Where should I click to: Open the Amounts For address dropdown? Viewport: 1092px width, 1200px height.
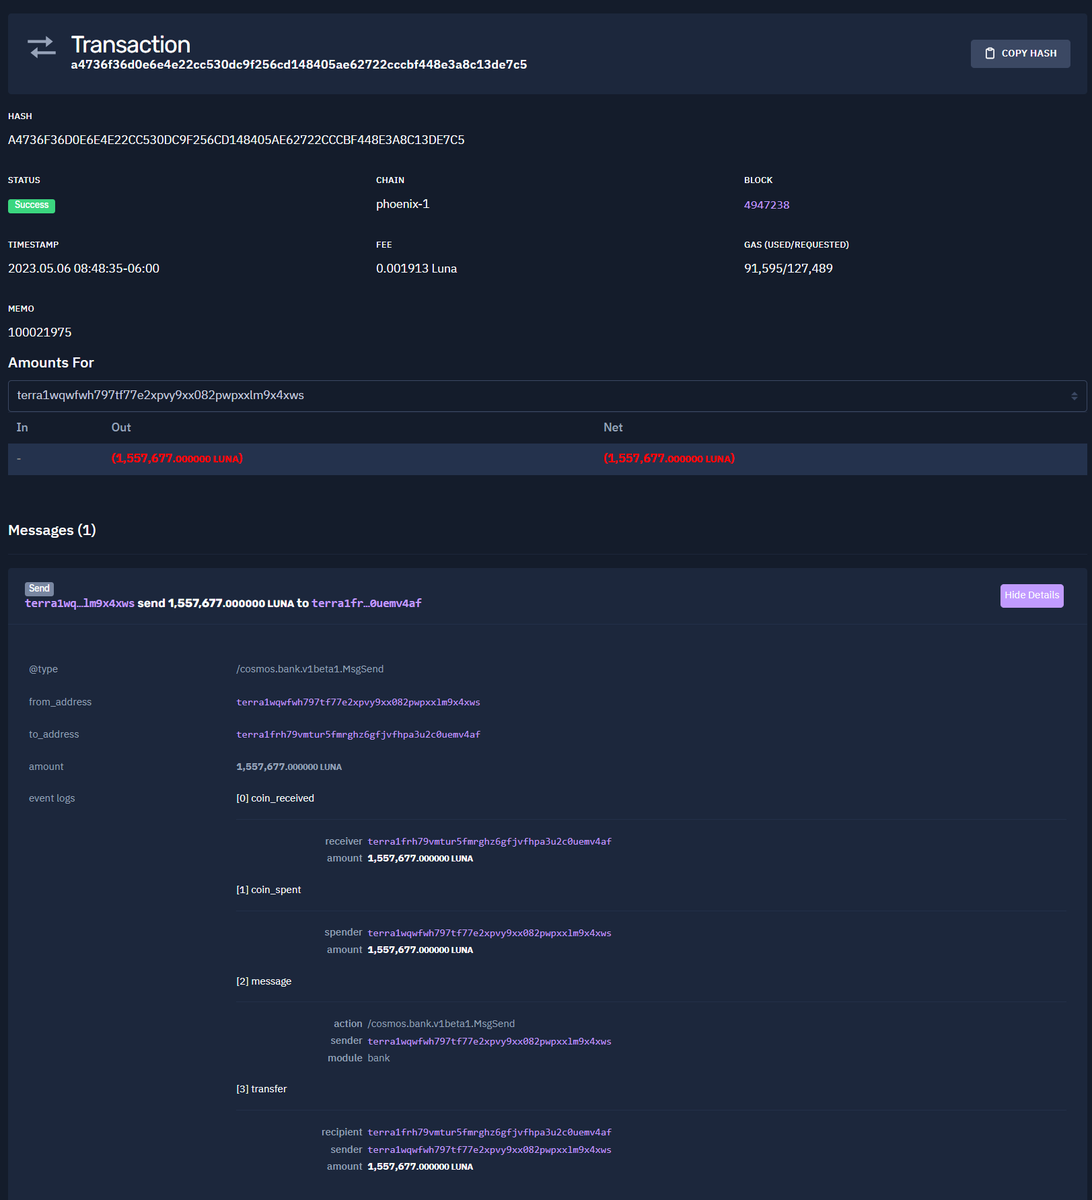click(546, 396)
